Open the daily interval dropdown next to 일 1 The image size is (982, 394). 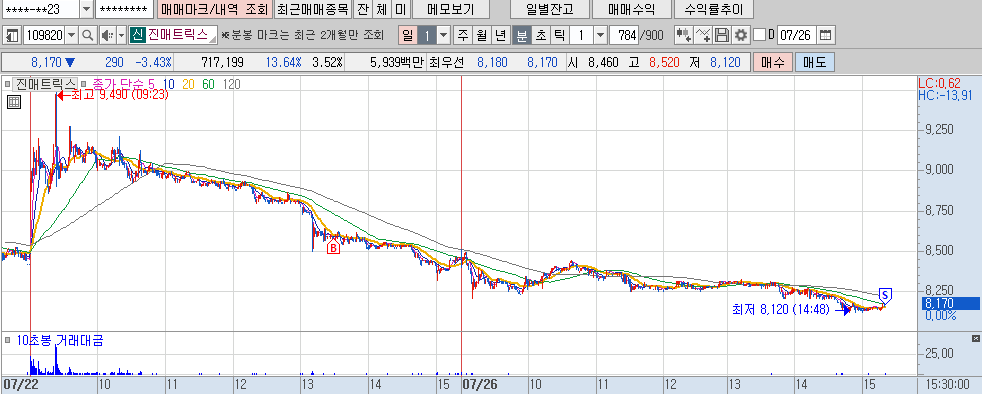(444, 35)
